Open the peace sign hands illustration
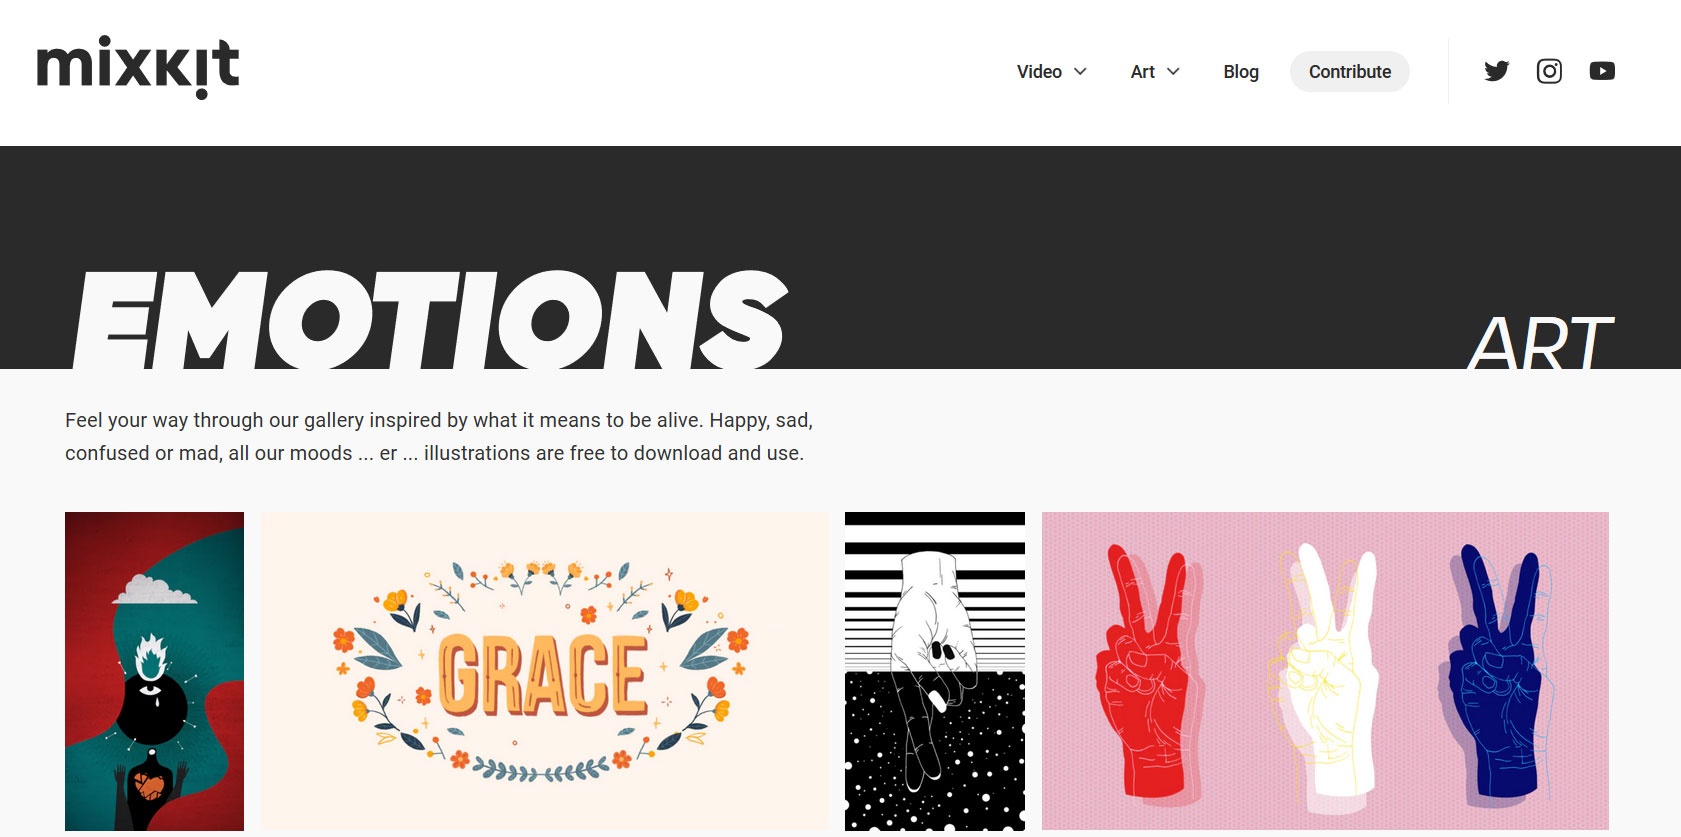This screenshot has height=837, width=1681. point(1325,671)
